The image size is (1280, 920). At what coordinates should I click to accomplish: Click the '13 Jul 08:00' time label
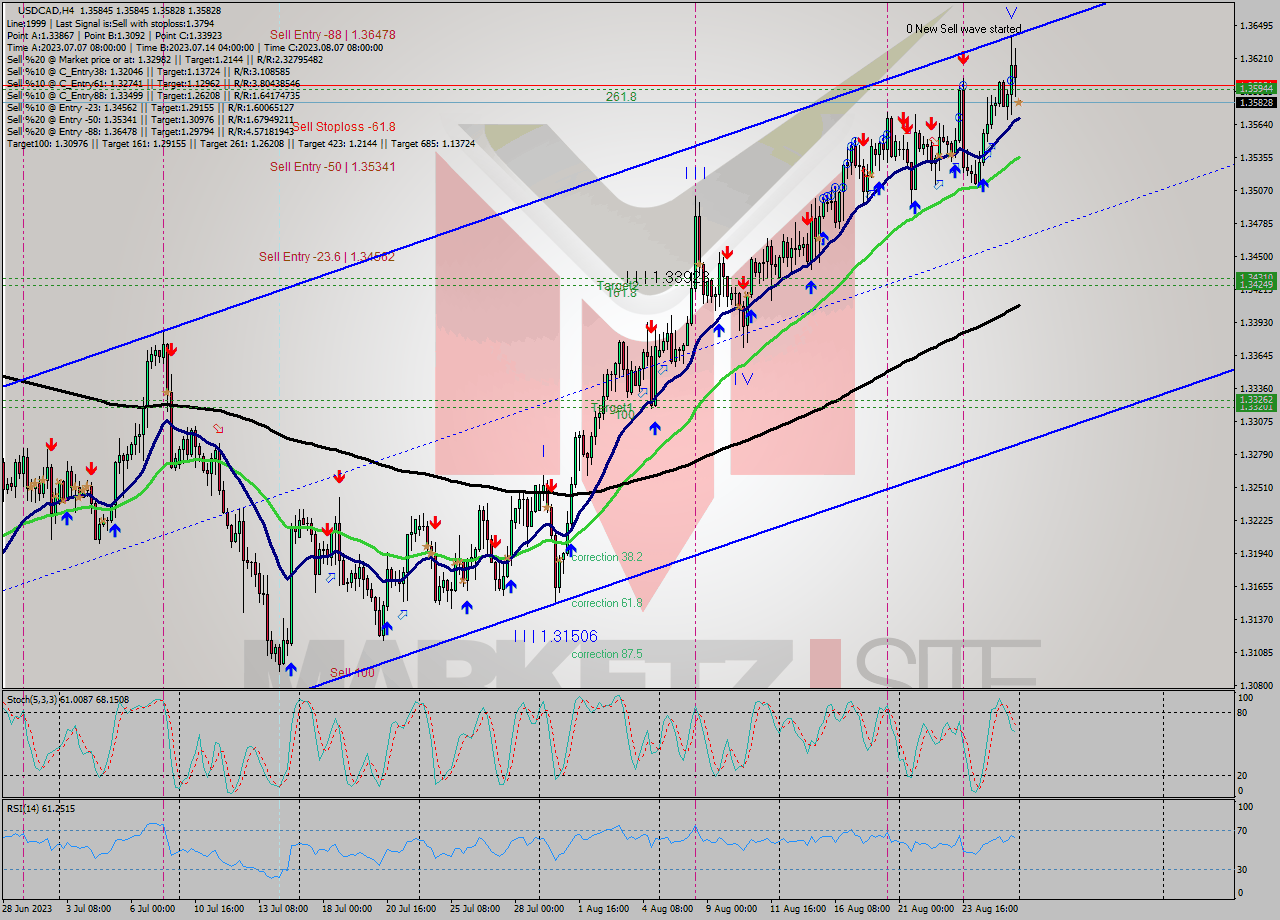[x=282, y=909]
